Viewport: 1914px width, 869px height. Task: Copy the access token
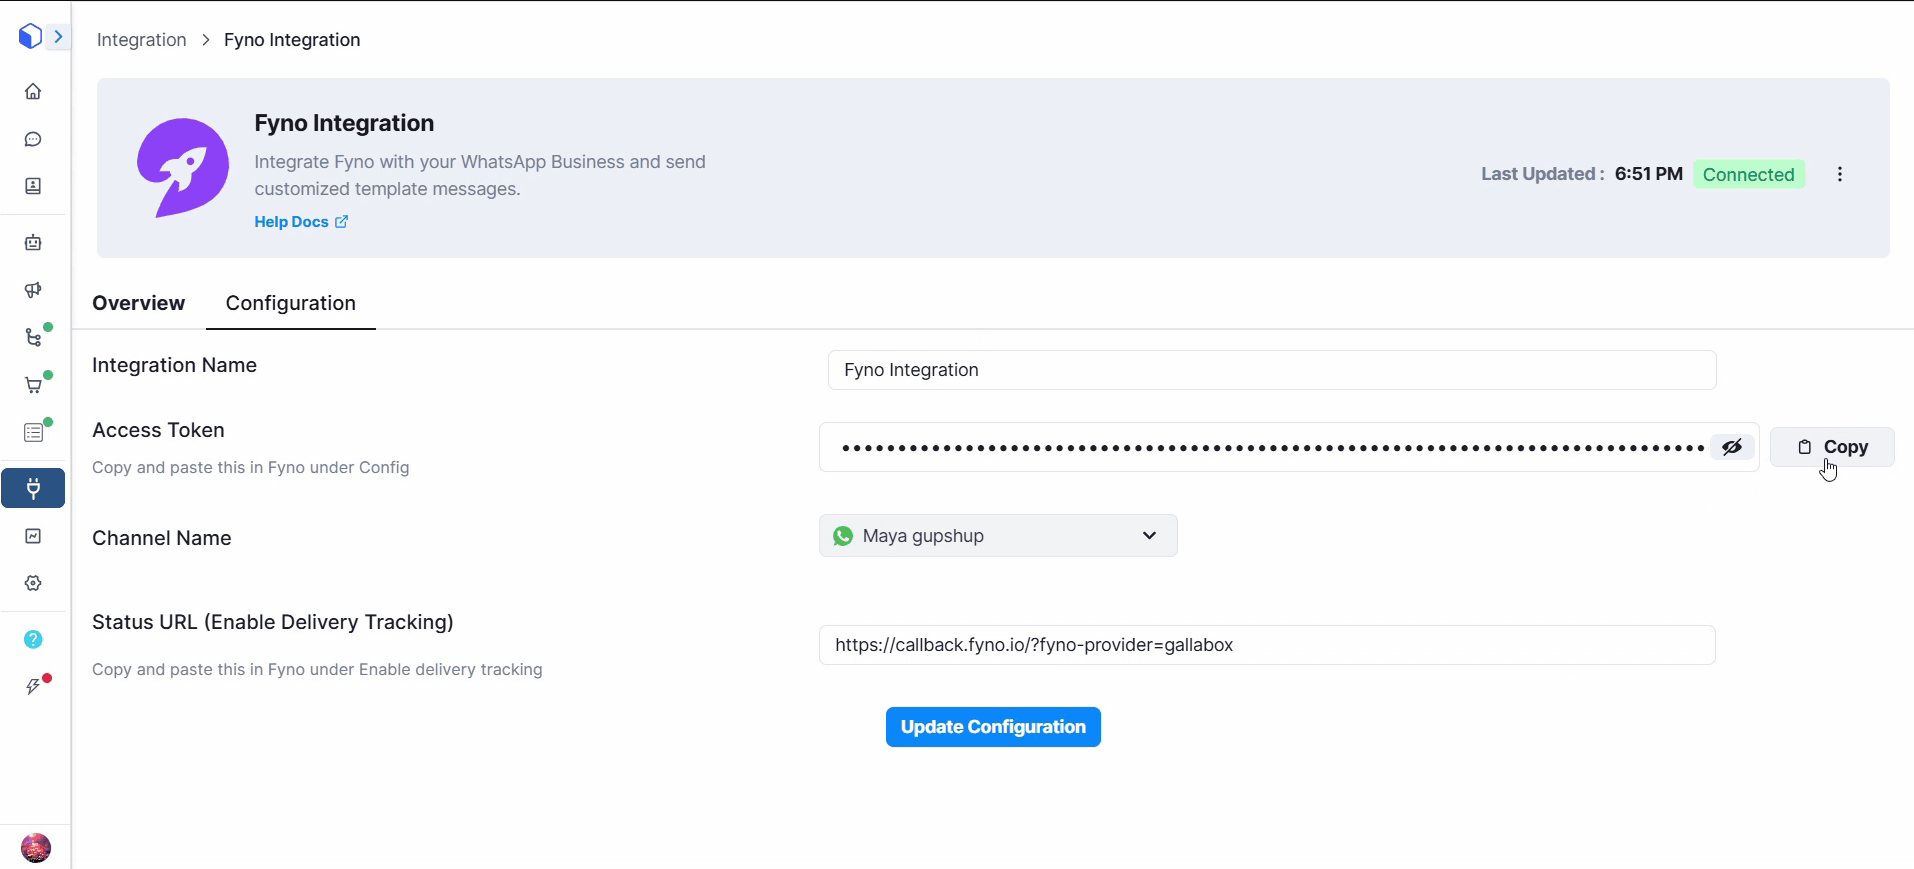tap(1831, 447)
